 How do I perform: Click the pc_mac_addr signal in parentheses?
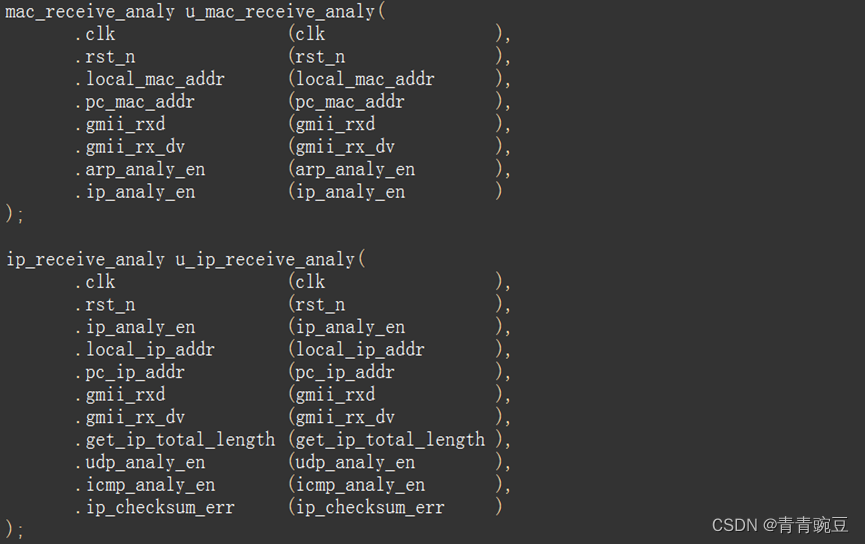(x=350, y=102)
